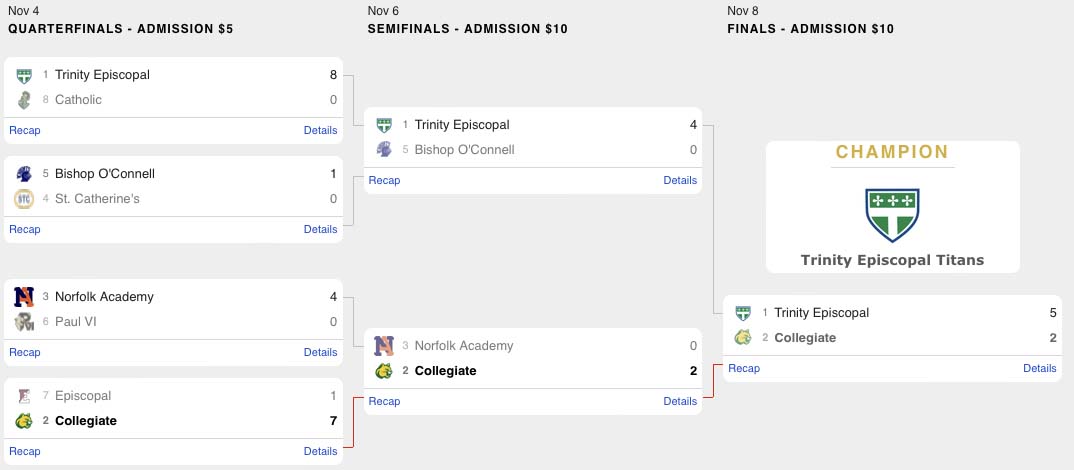Open Recap for Trinity Episcopal vs Catholic
1074x470 pixels.
(25, 130)
